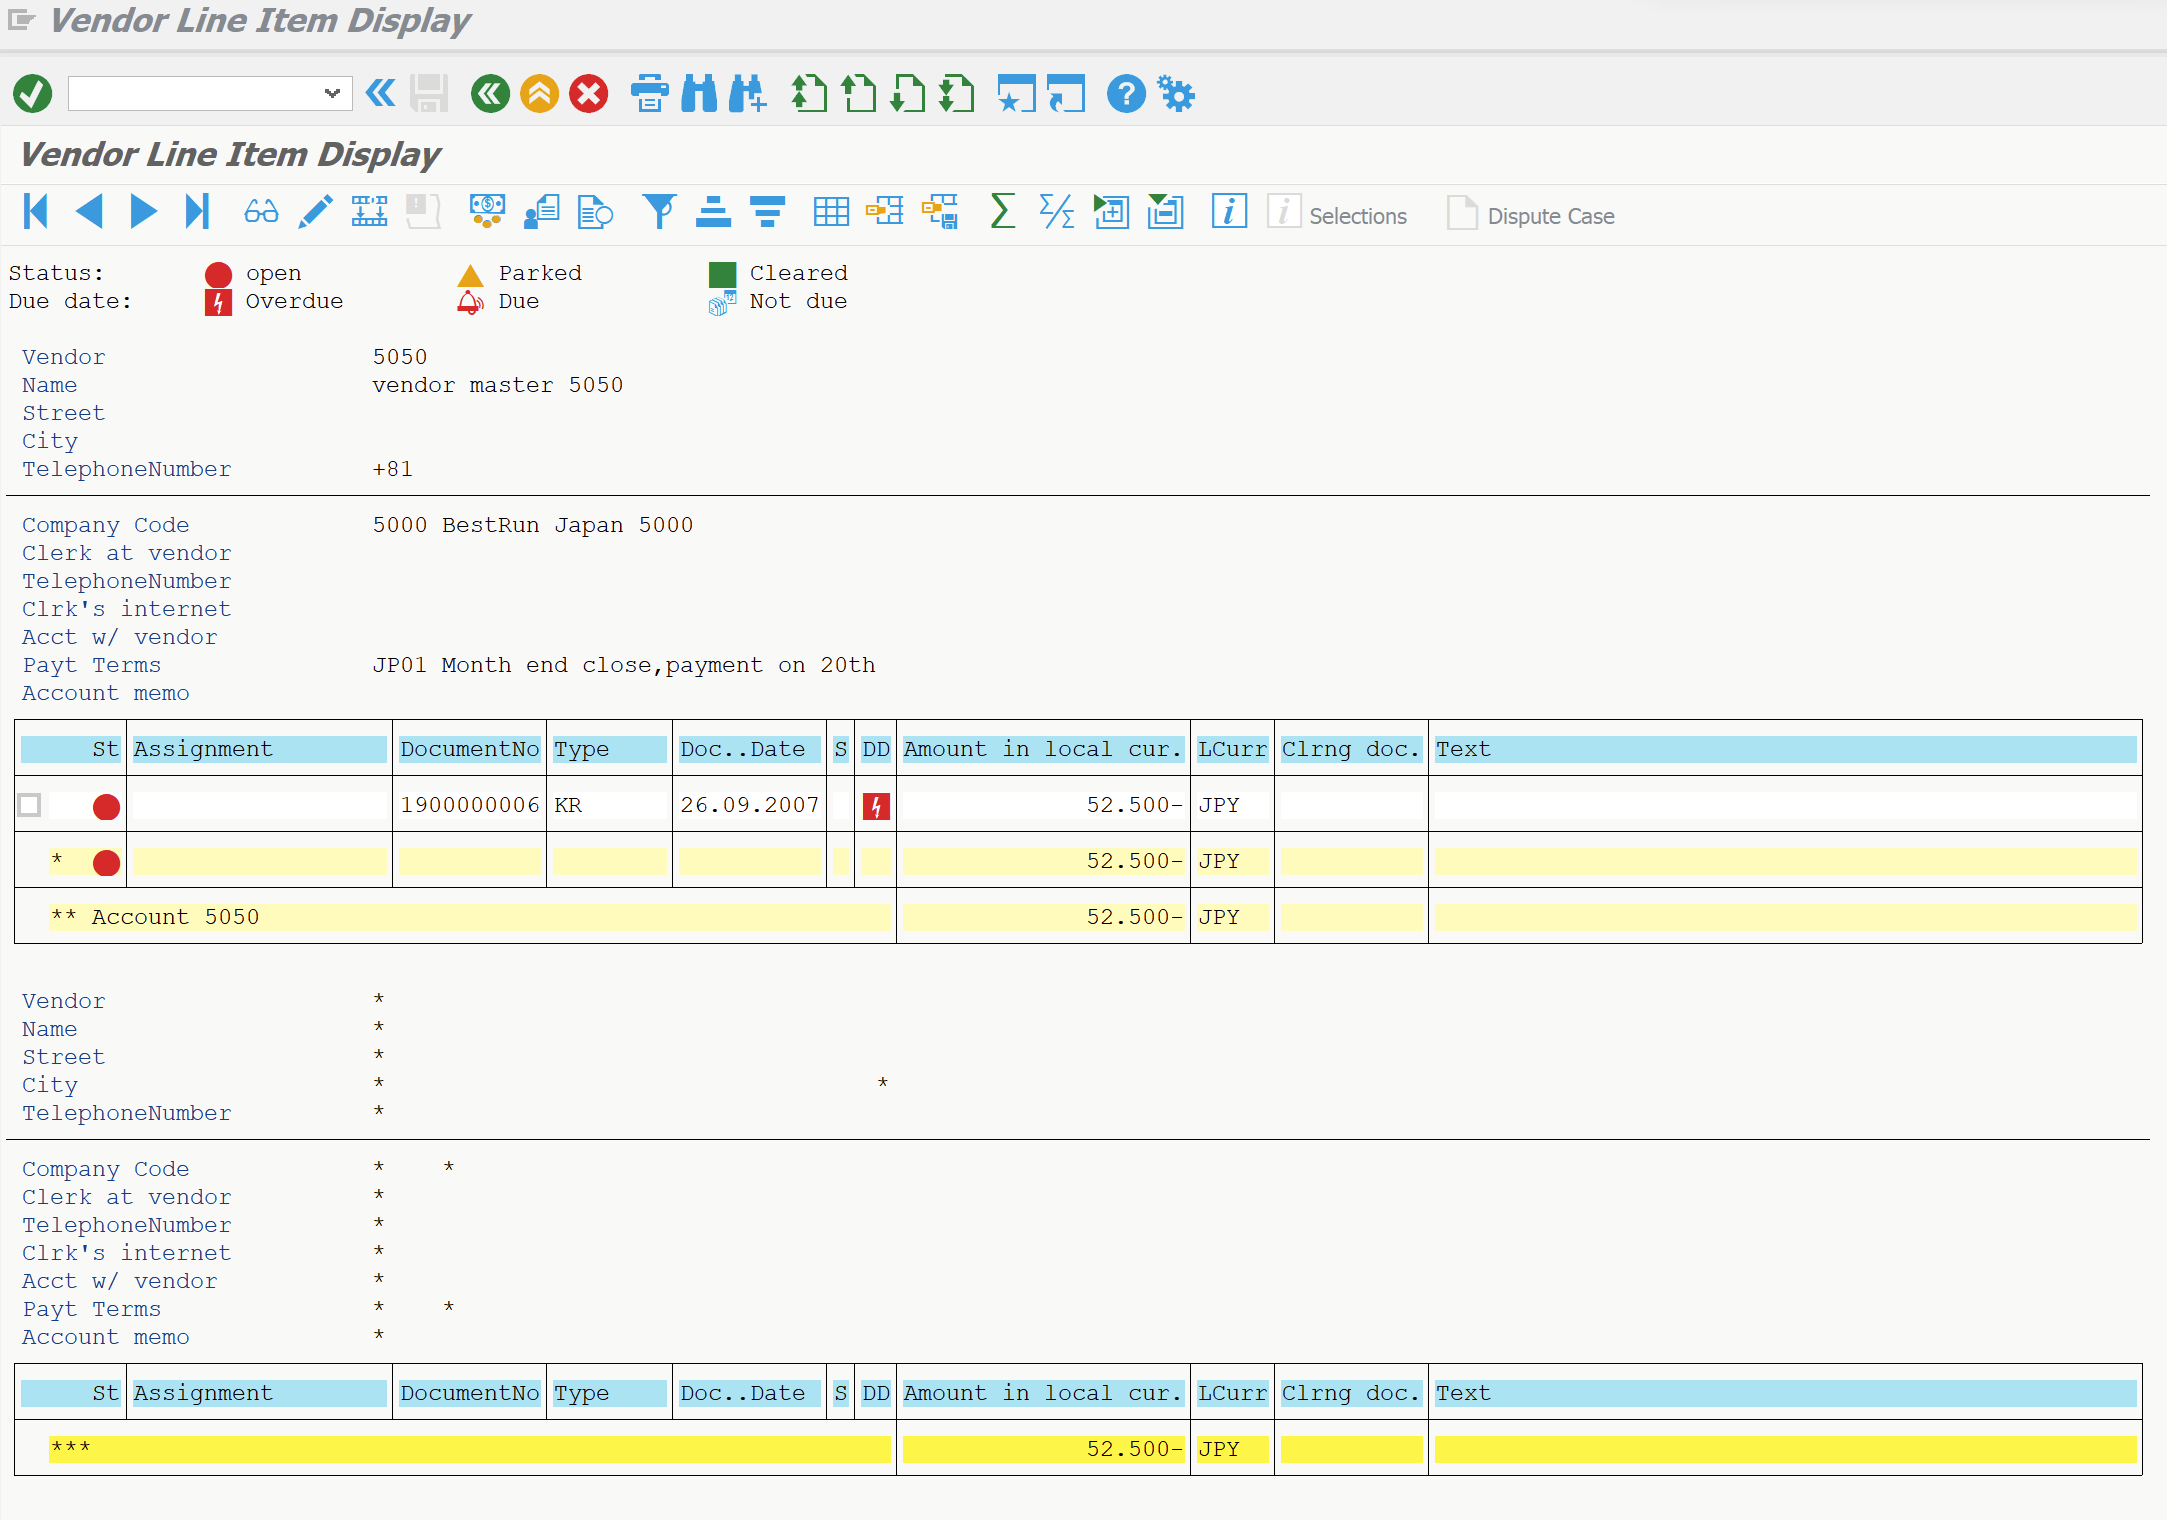Select the find next icon
Screen dimensions: 2167x1520
coord(748,94)
